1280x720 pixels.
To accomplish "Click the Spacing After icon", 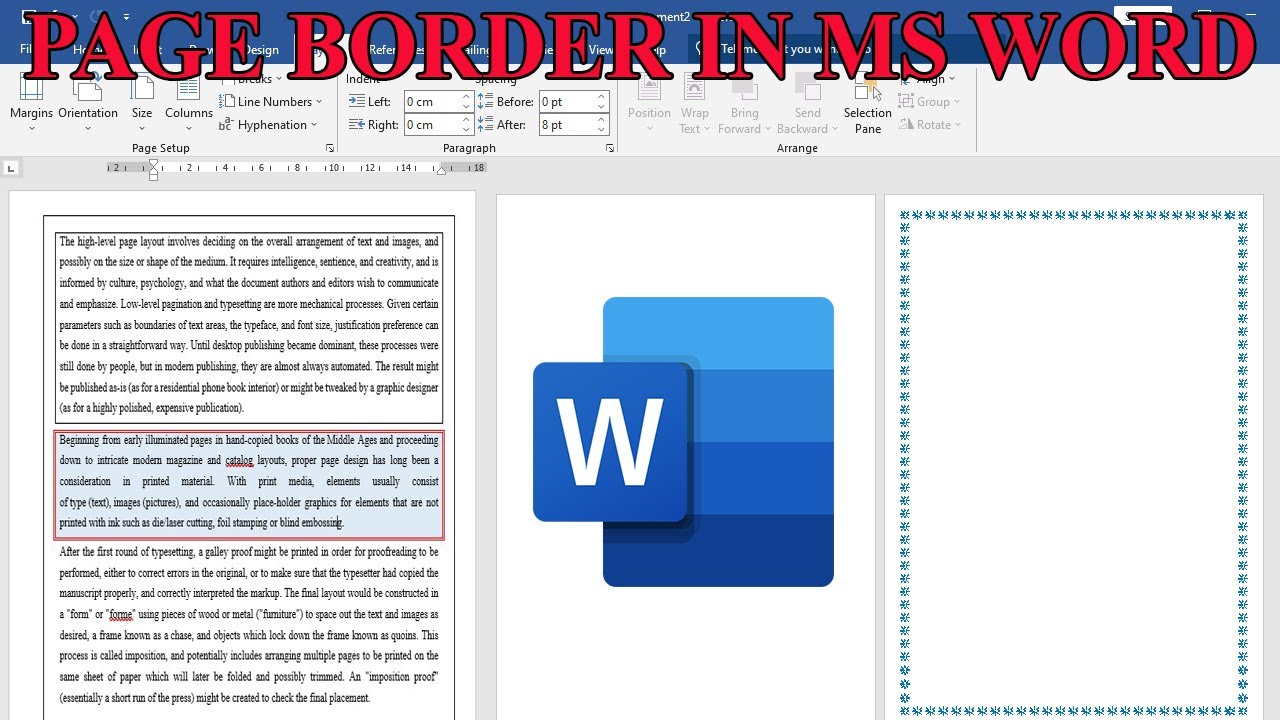I will [486, 125].
